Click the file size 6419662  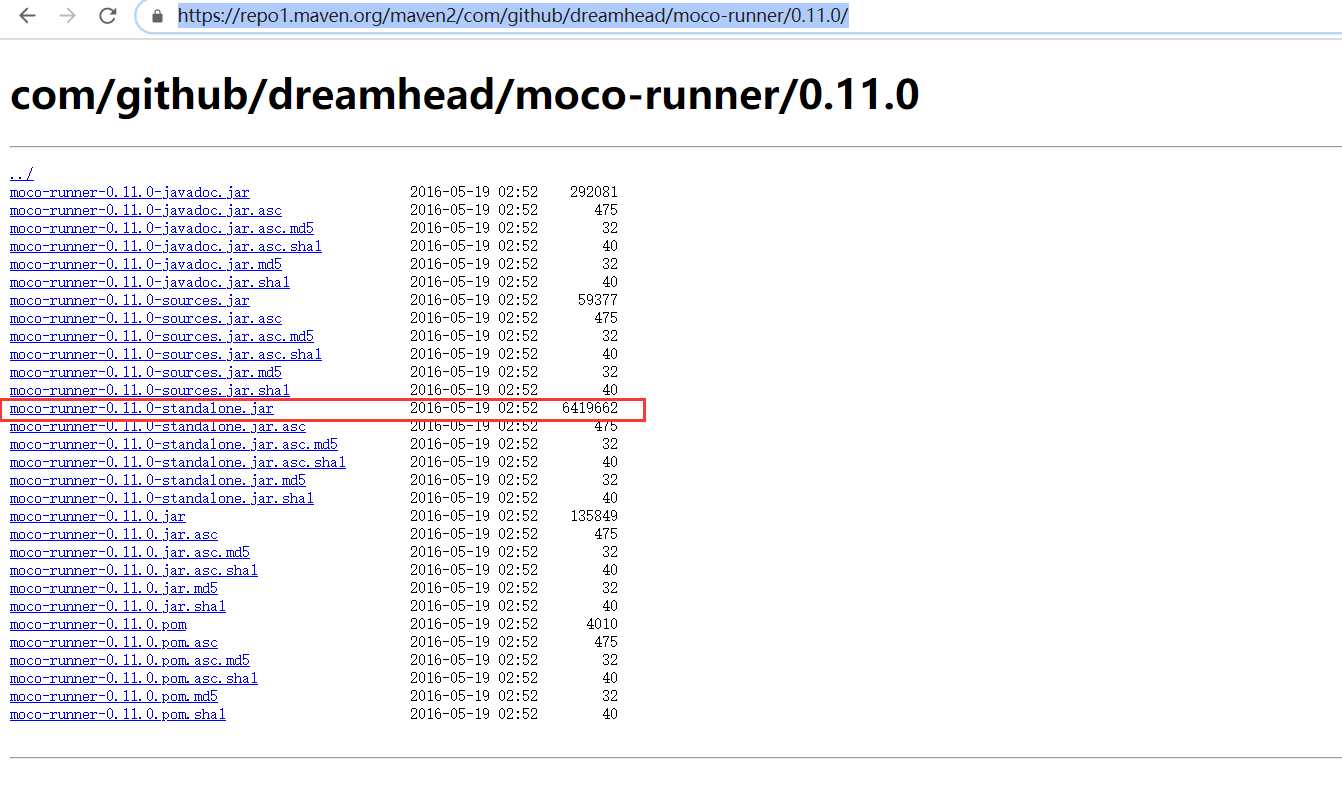pyautogui.click(x=590, y=408)
